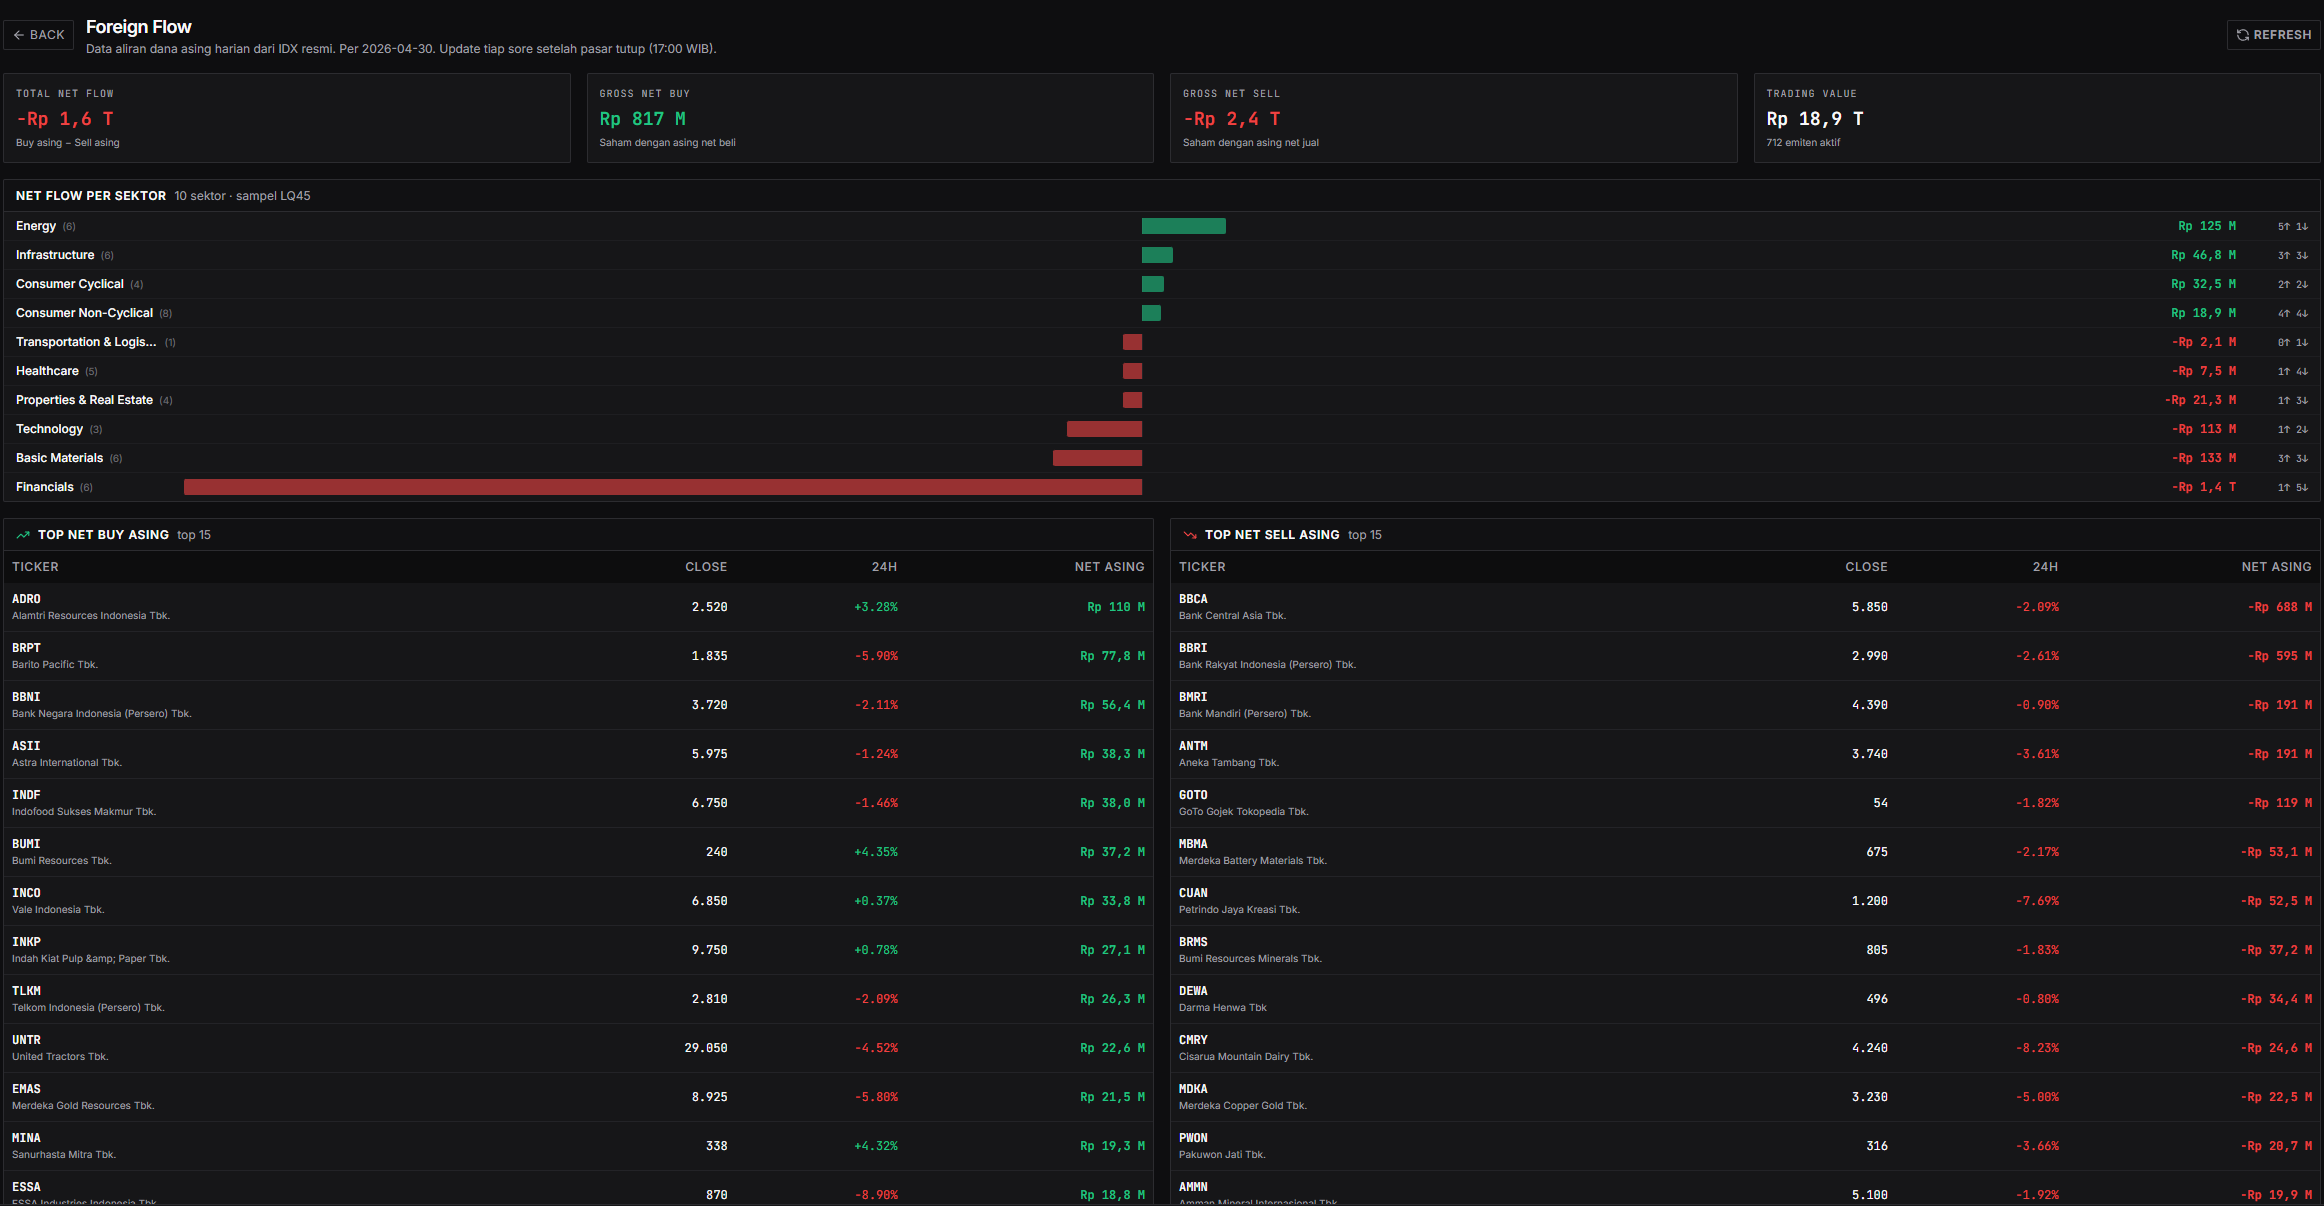Screen dimensions: 2324x1206
Task: Click the Energy sector row label
Action: 36,226
